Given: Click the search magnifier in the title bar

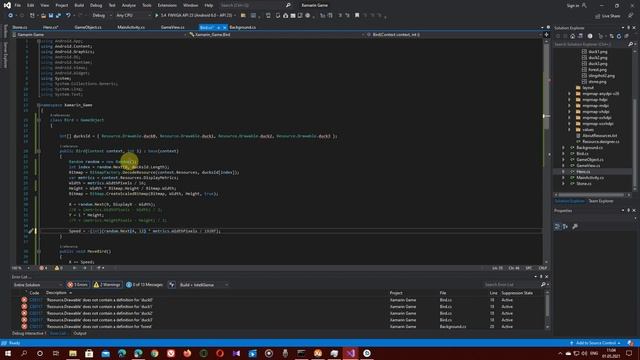Looking at the screenshot, I should (x=288, y=5).
